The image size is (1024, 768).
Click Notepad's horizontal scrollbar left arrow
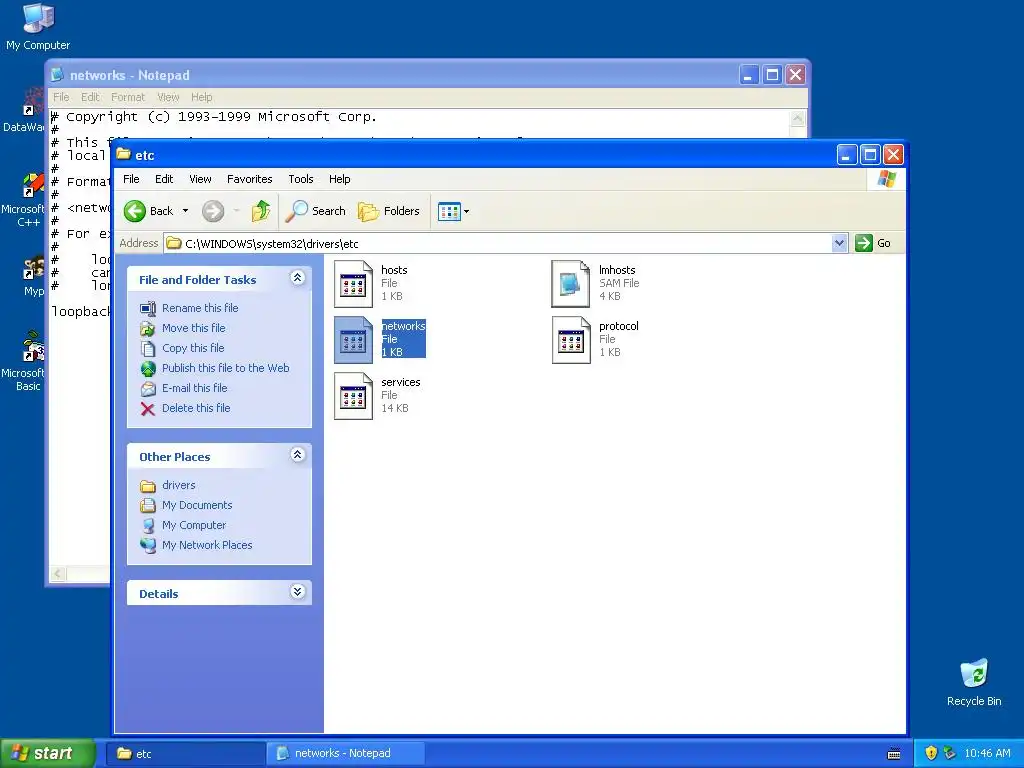(x=58, y=573)
